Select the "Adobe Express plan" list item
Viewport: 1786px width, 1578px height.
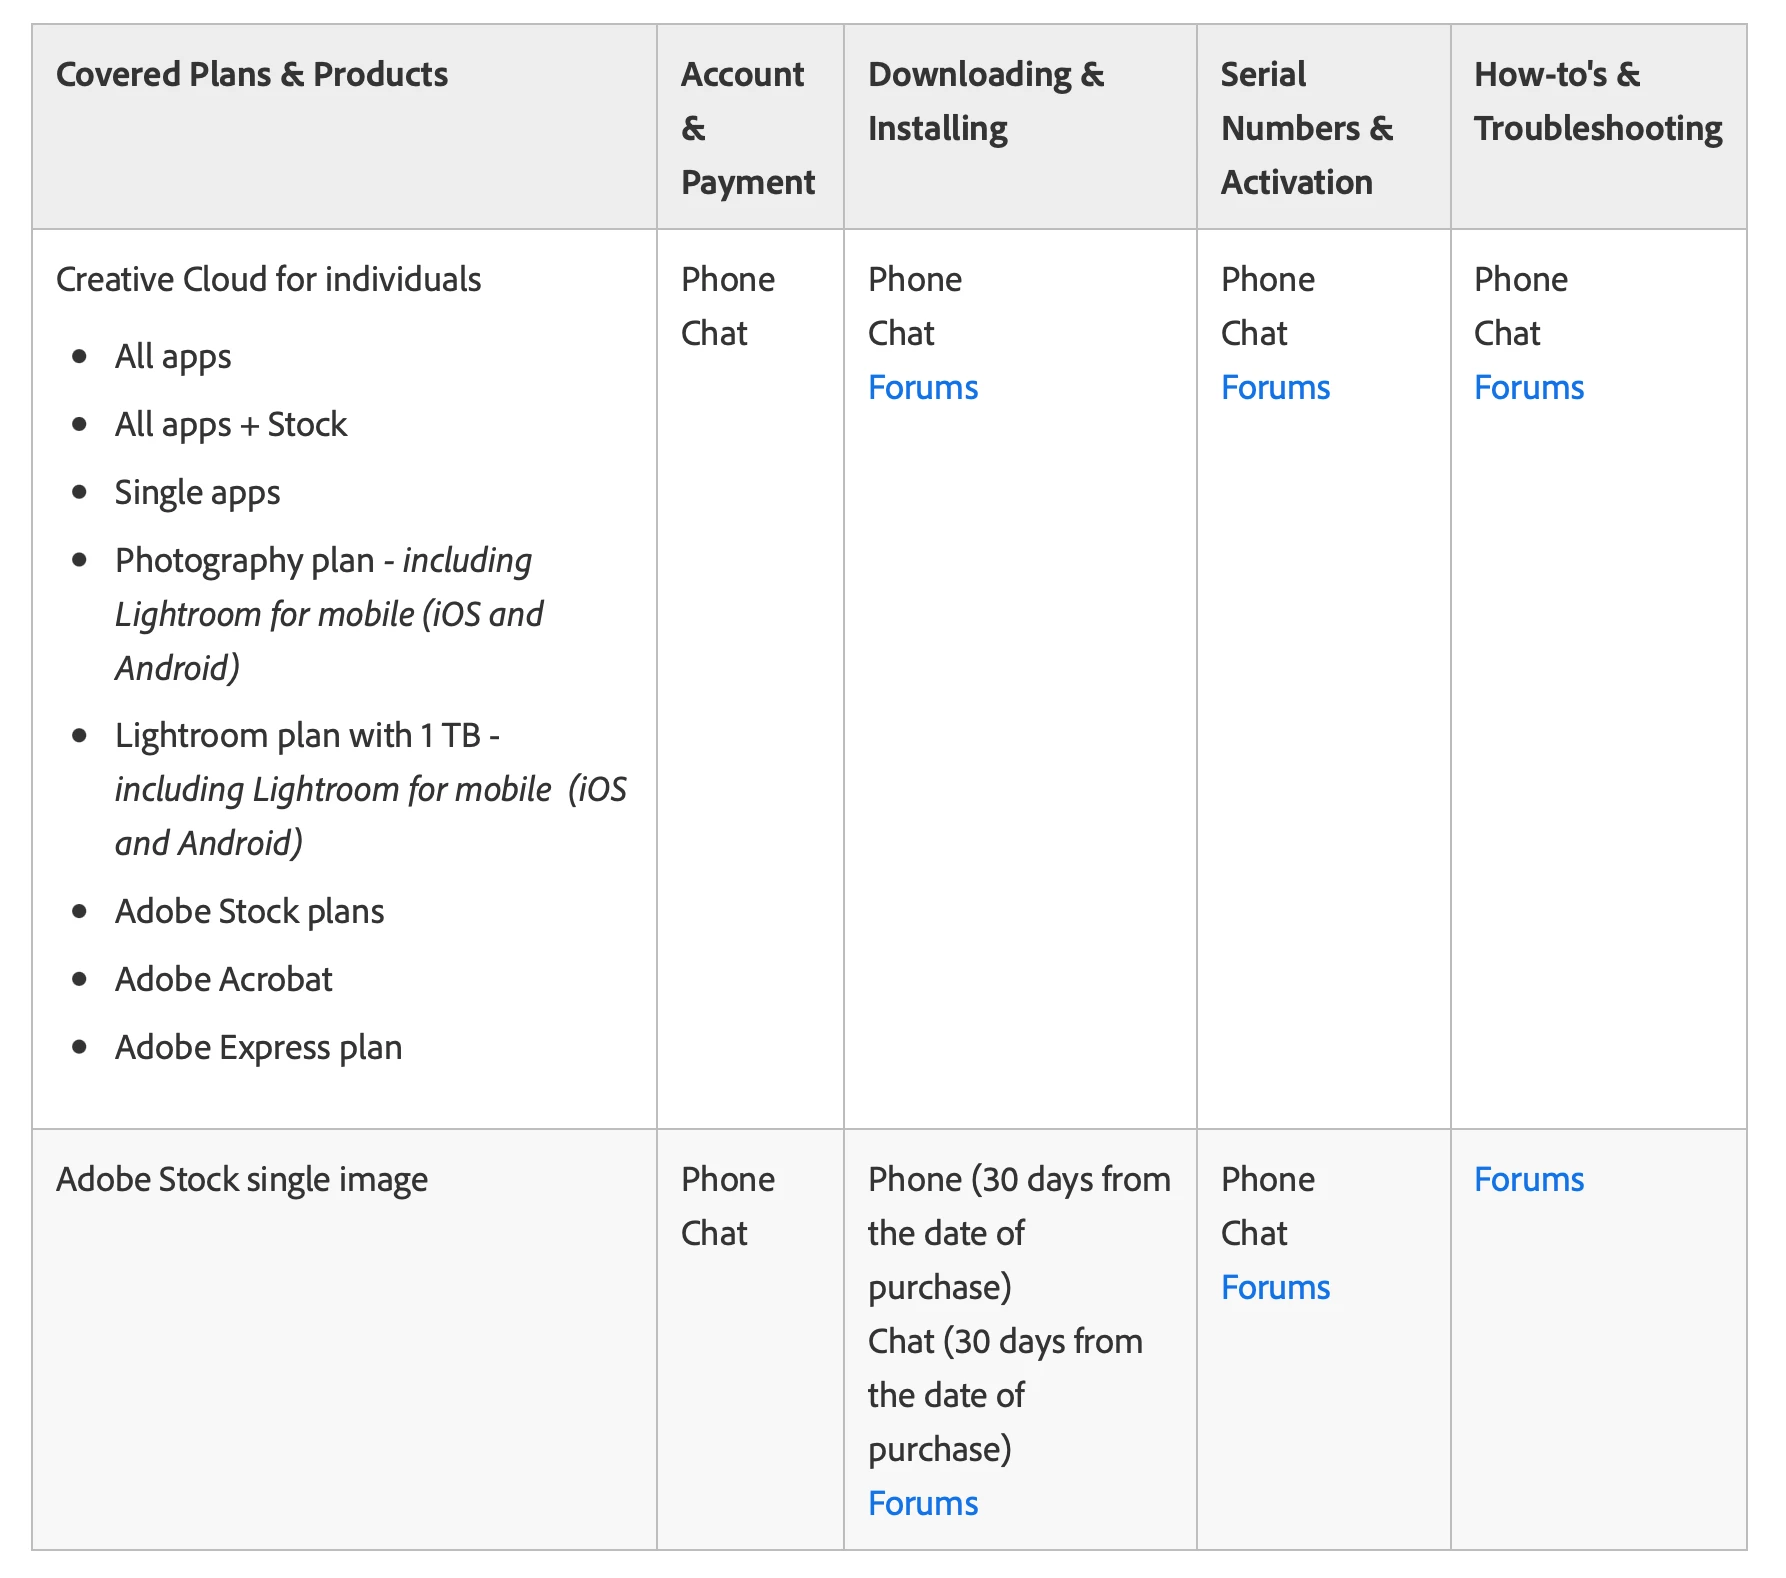point(258,1047)
